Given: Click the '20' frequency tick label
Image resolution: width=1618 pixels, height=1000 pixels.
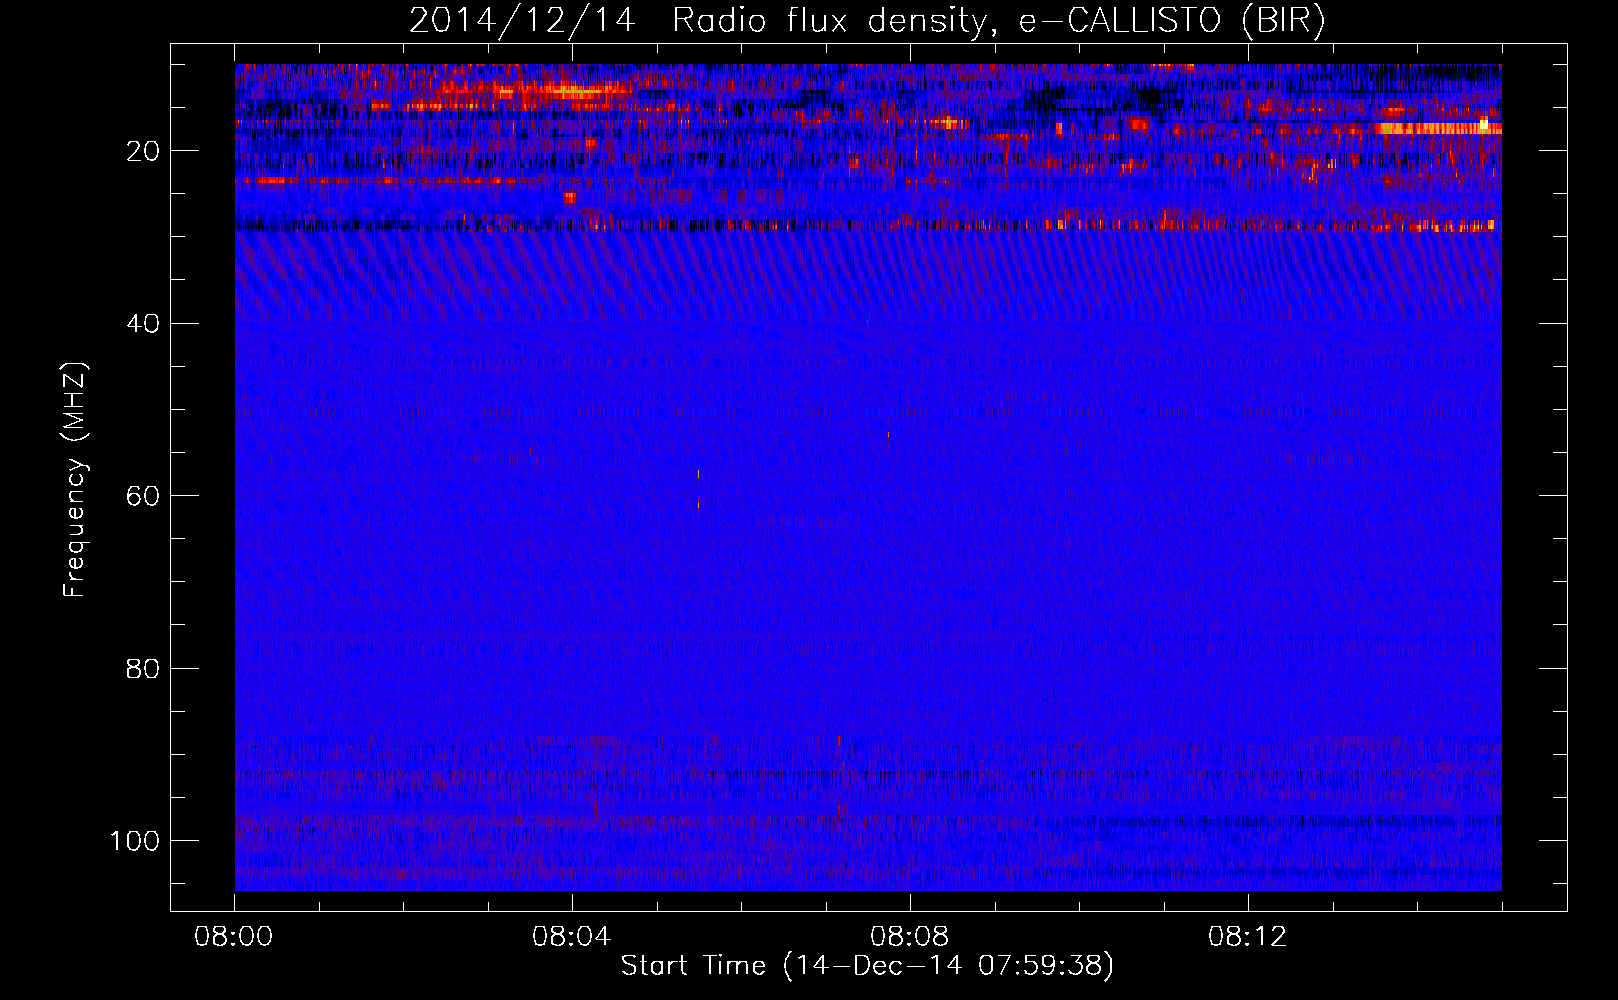Looking at the screenshot, I should (144, 151).
